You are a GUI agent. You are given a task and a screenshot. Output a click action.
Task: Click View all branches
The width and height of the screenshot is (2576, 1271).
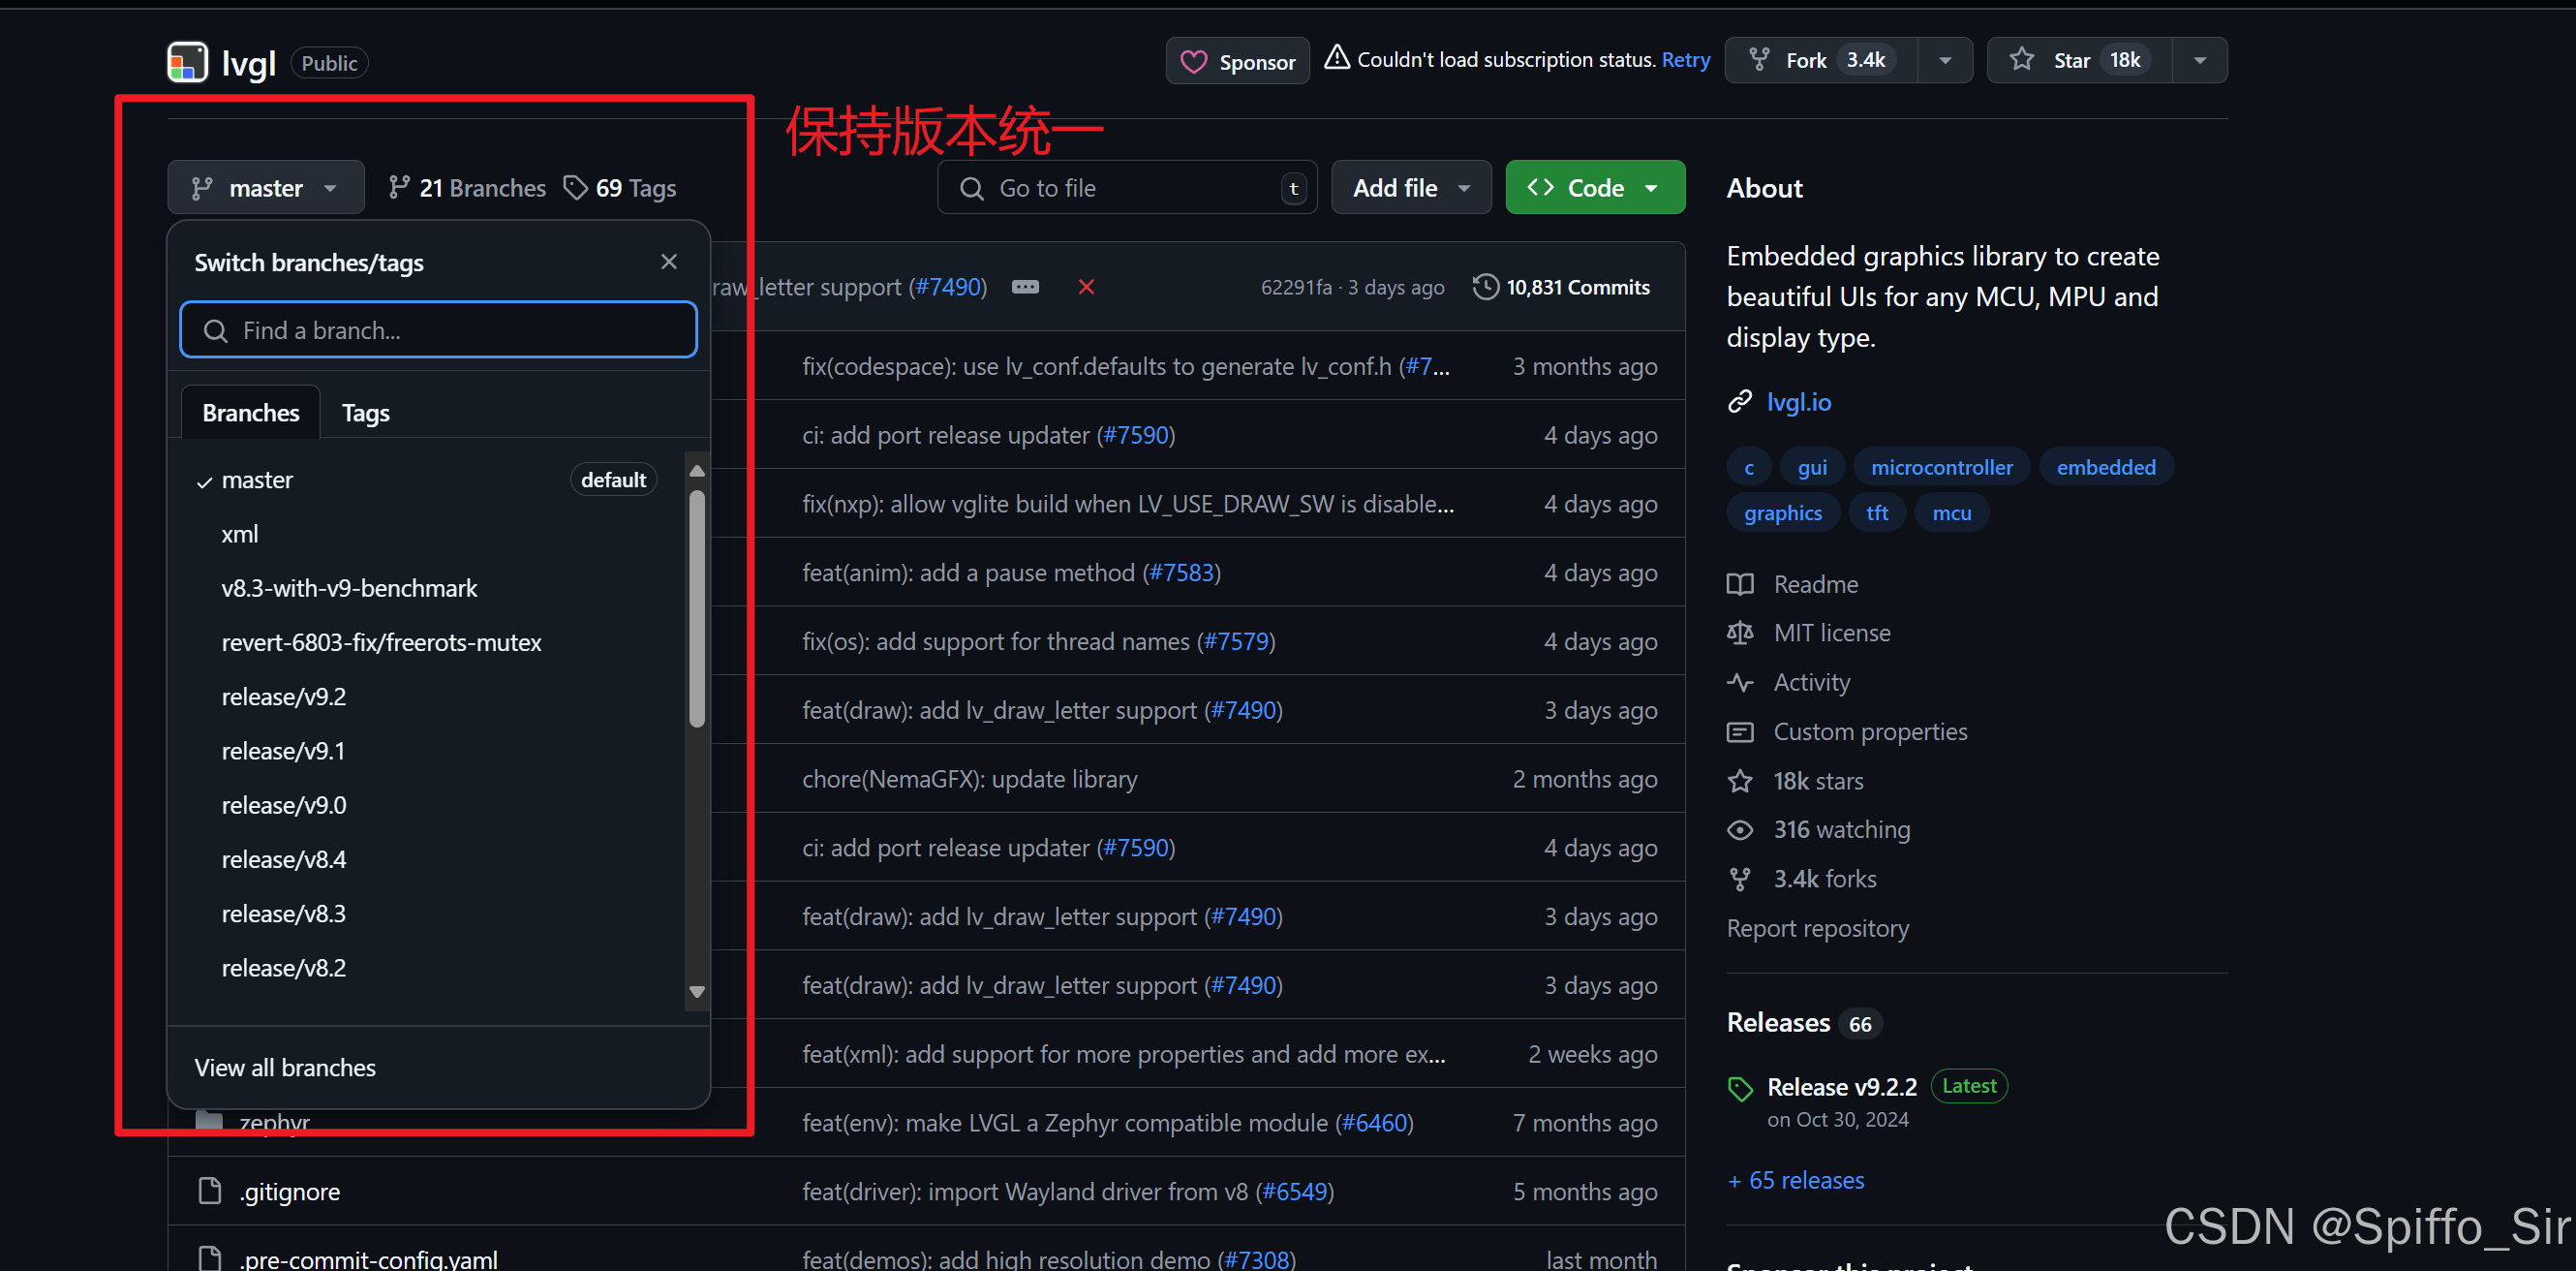coord(285,1068)
